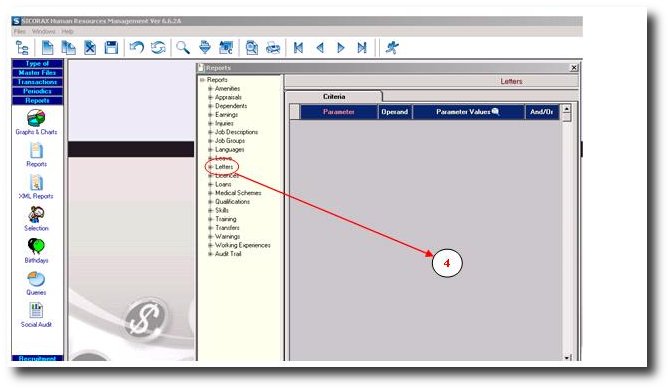The width and height of the screenshot is (670, 390).
Task: Click the Save floppy disk toolbar icon
Action: (112, 47)
